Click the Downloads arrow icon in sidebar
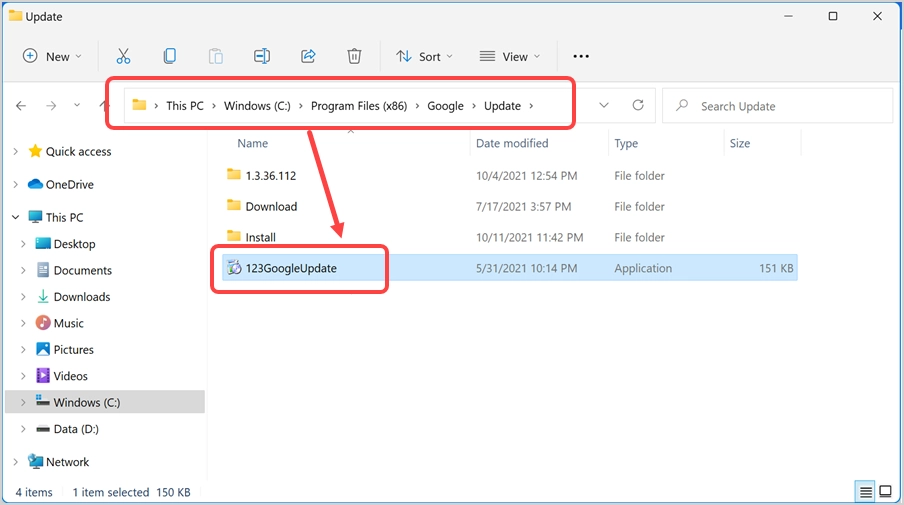Screen dimensions: 904x505 43,296
